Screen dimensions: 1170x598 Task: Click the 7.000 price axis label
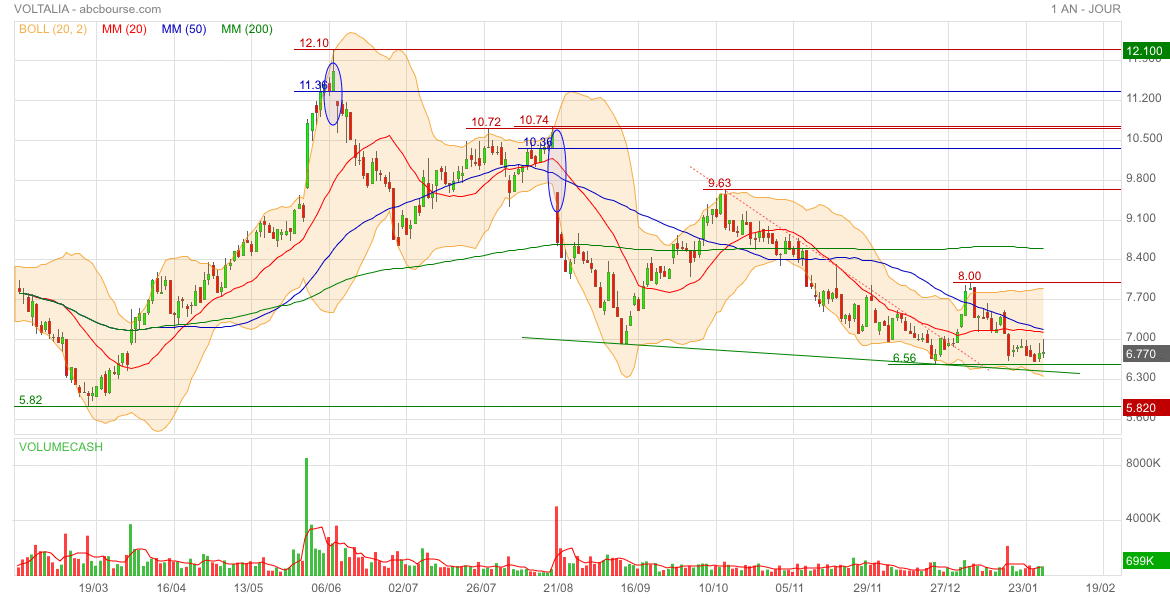coord(1141,337)
